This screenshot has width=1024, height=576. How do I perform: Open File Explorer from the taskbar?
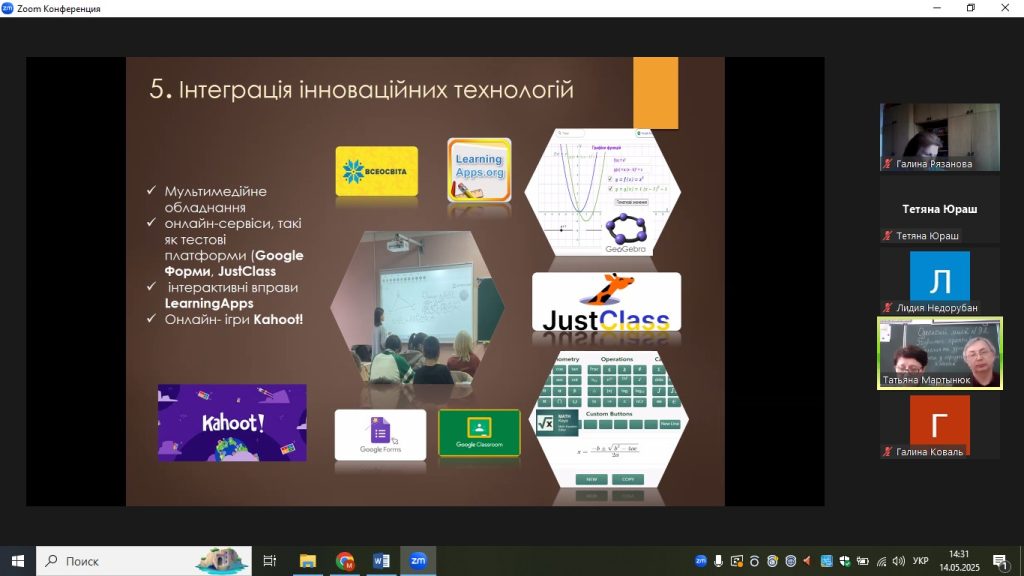pyautogui.click(x=308, y=561)
